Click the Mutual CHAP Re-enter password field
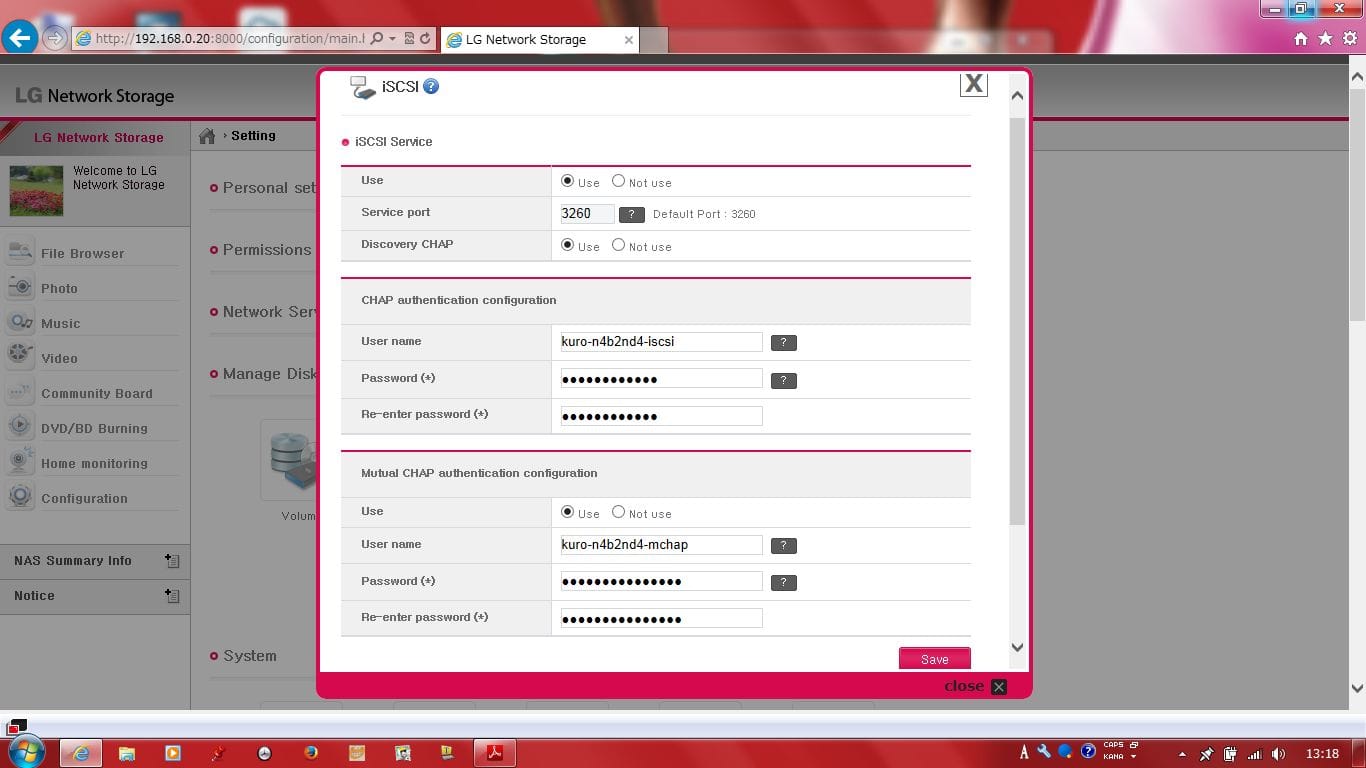This screenshot has height=768, width=1366. pos(661,618)
